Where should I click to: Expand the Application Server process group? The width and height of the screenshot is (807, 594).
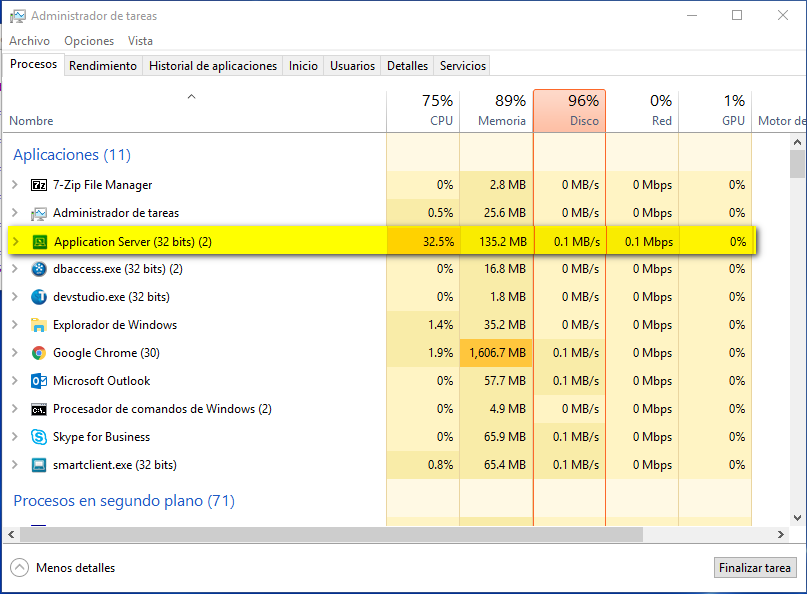click(x=16, y=241)
